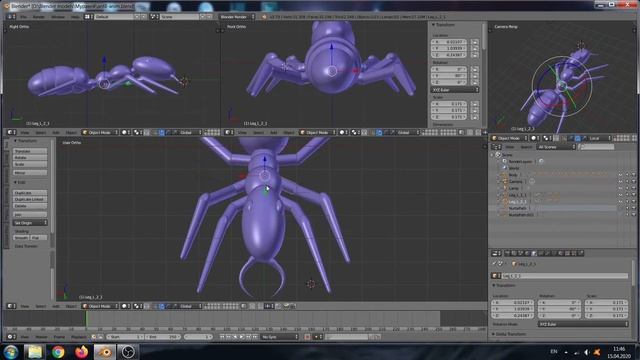Launch Google Chrome from the taskbar
This screenshot has height=360, width=640.
pyautogui.click(x=58, y=351)
